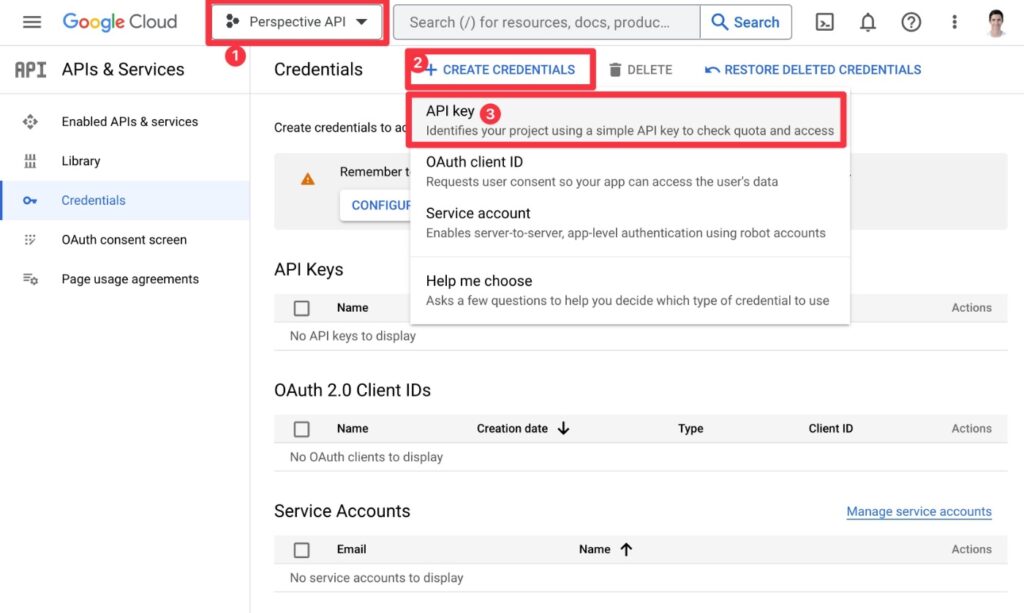Click the Service Accounts Email column header

(351, 549)
